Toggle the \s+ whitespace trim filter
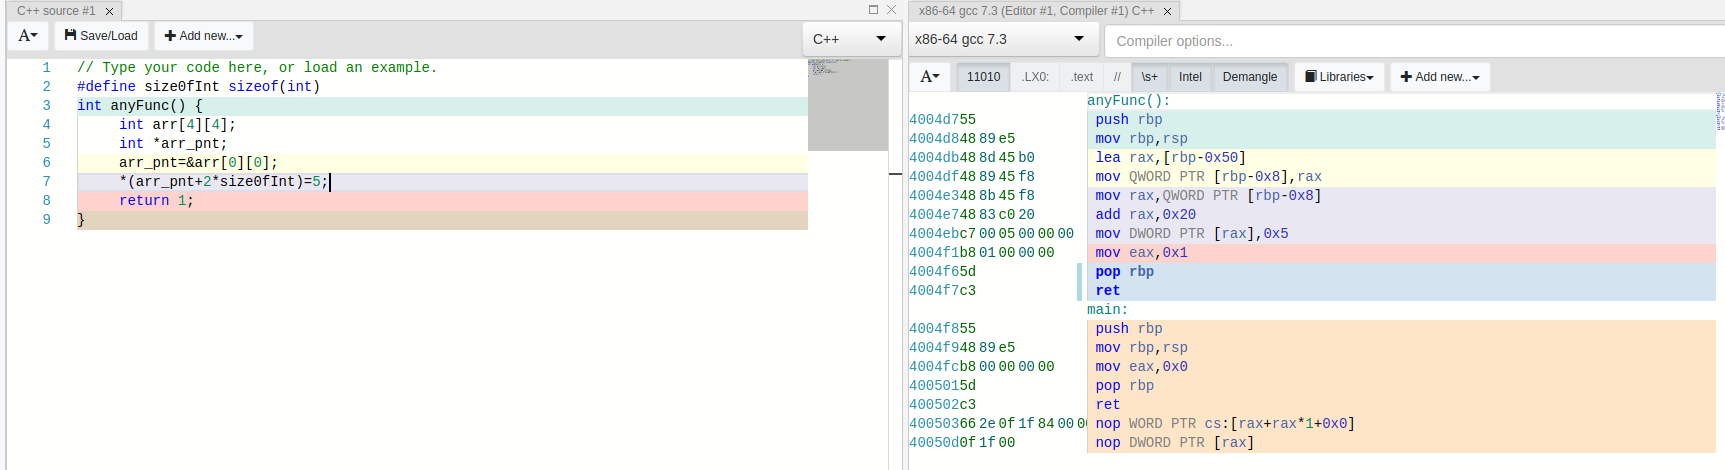 click(x=1149, y=77)
